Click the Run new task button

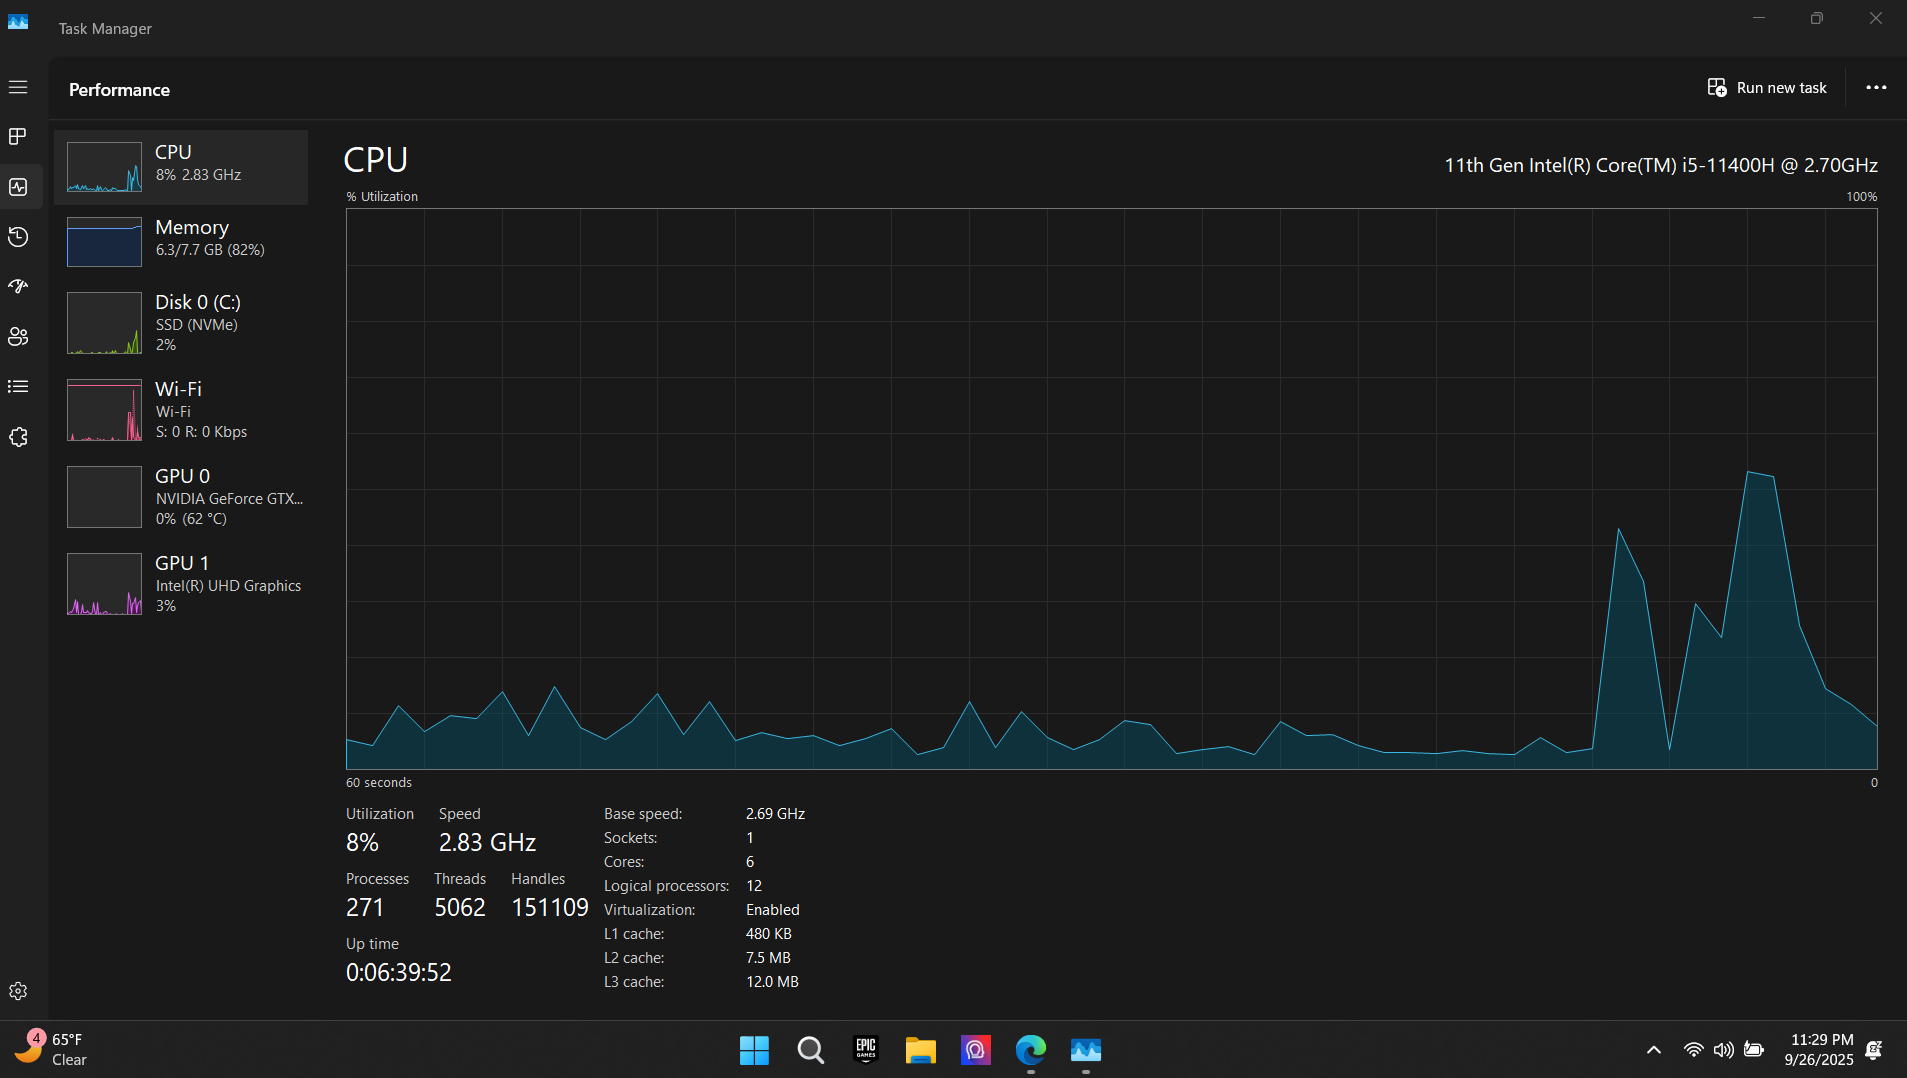tap(1767, 88)
